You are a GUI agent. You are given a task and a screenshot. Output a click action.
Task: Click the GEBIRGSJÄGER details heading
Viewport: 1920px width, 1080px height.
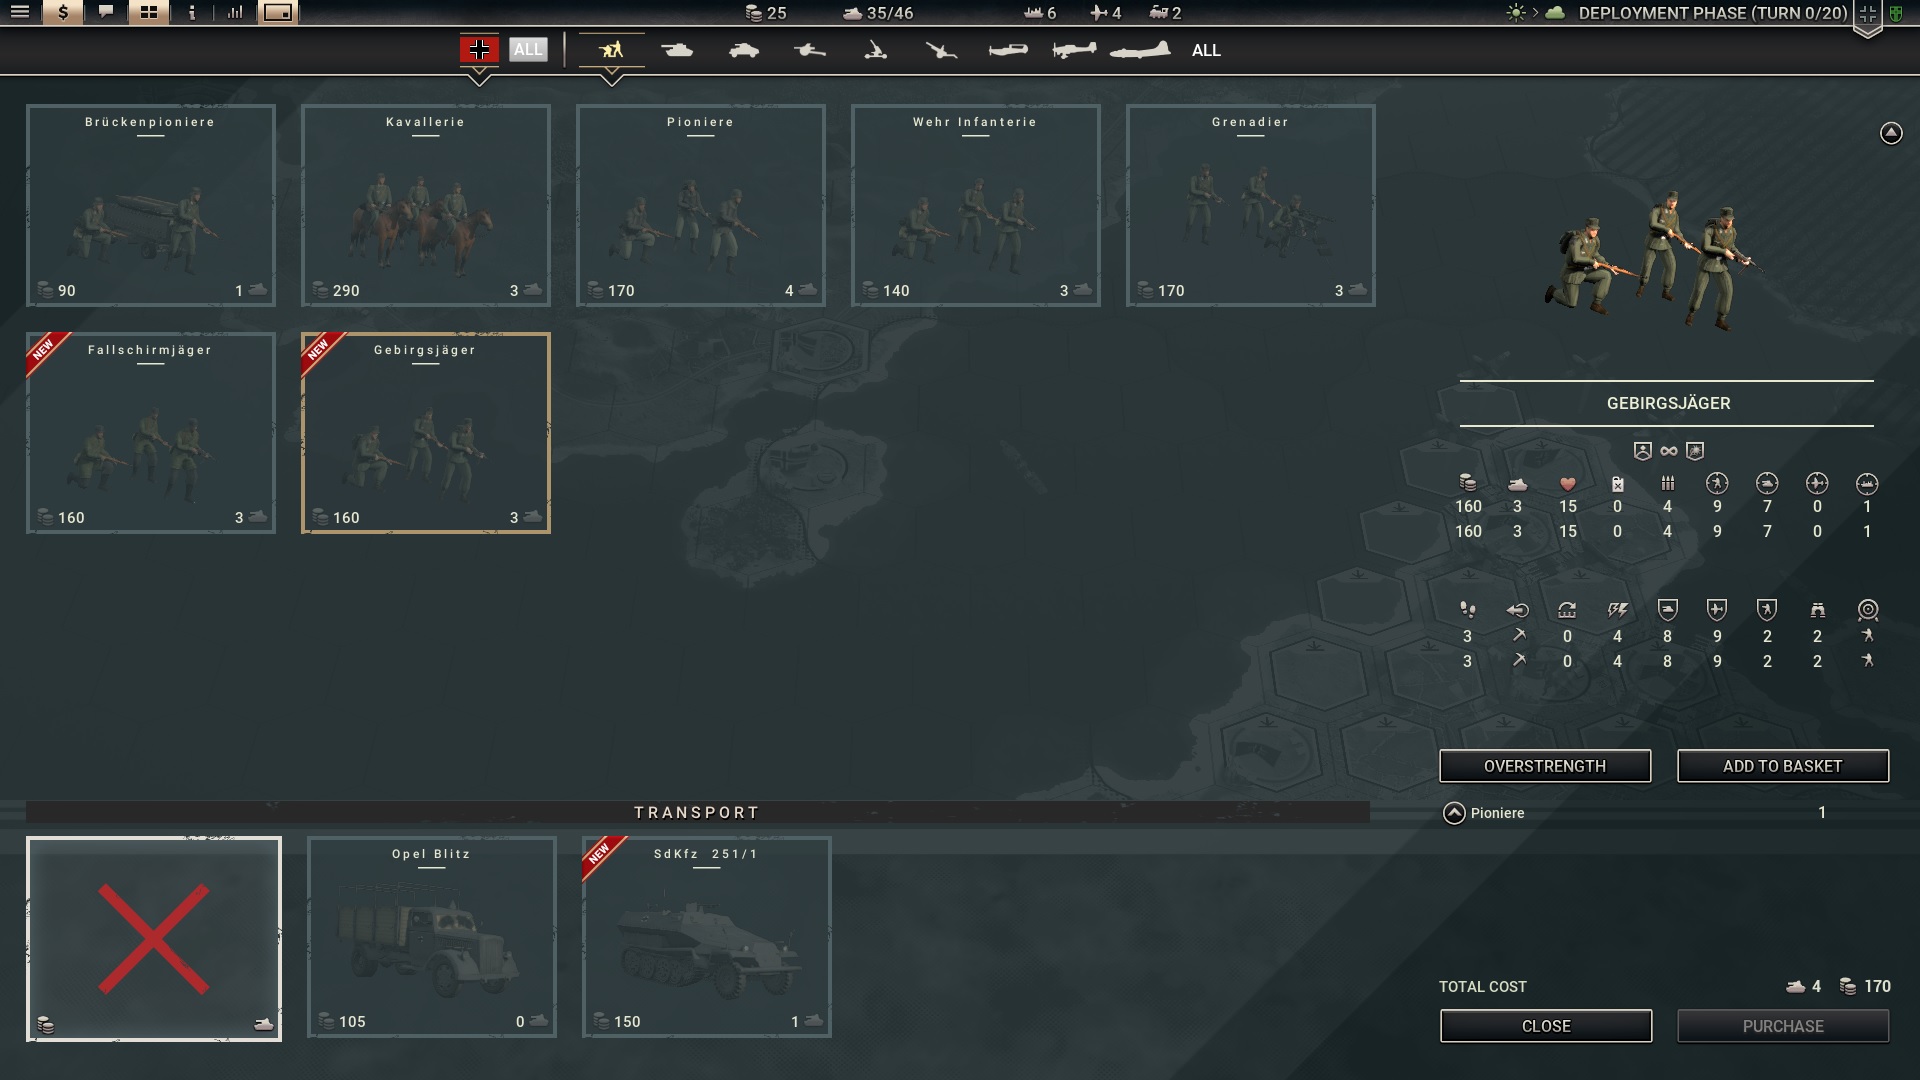[x=1668, y=403]
